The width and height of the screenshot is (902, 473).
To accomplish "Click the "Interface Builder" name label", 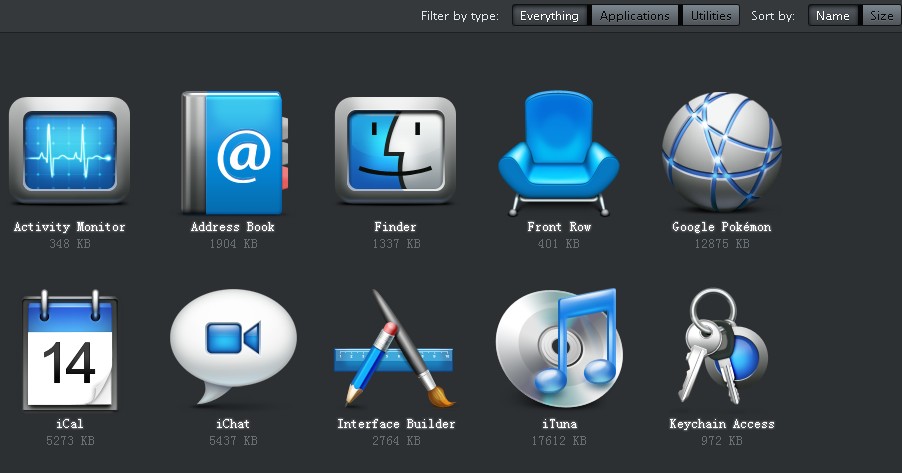I will click(x=396, y=424).
